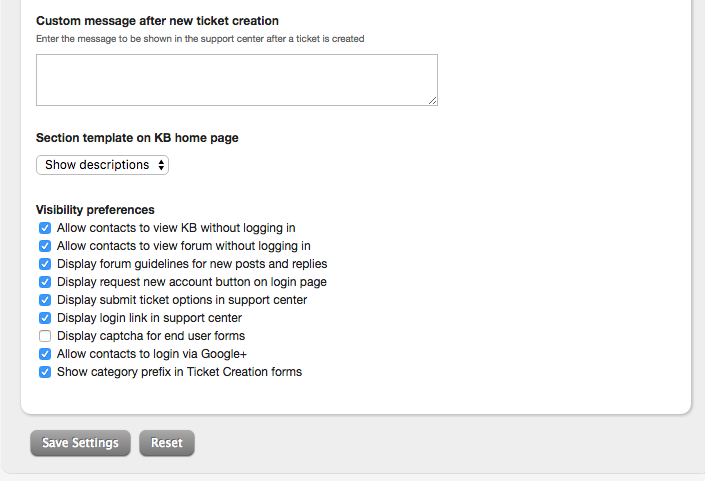Click the custom message text area
The width and height of the screenshot is (705, 481).
click(x=236, y=80)
